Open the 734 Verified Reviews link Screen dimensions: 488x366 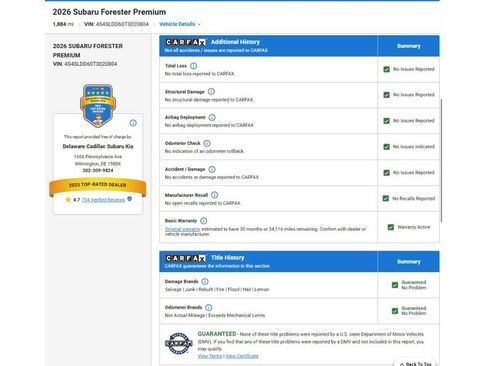pyautogui.click(x=103, y=200)
